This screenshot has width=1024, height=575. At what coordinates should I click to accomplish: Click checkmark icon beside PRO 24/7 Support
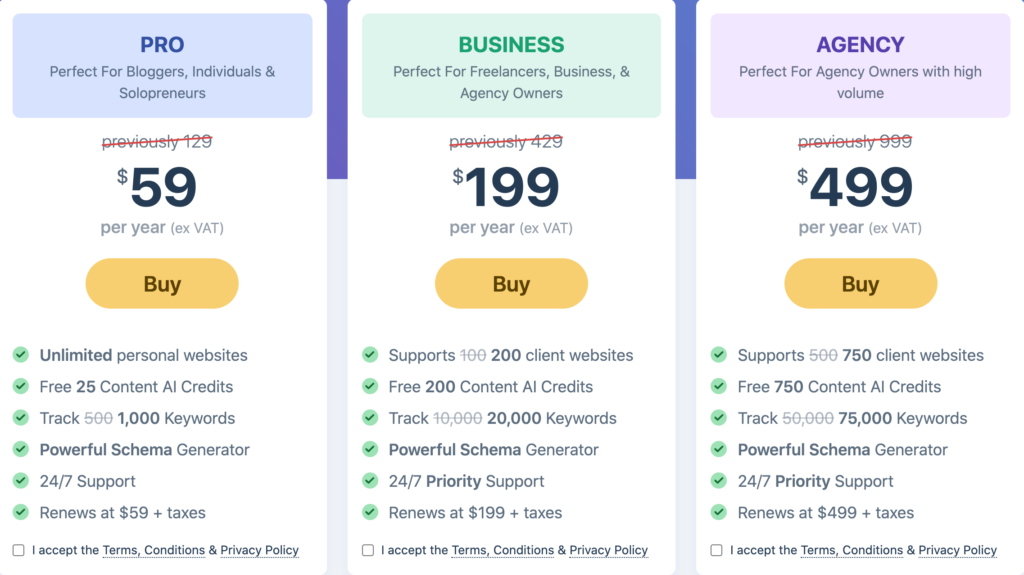(x=21, y=481)
